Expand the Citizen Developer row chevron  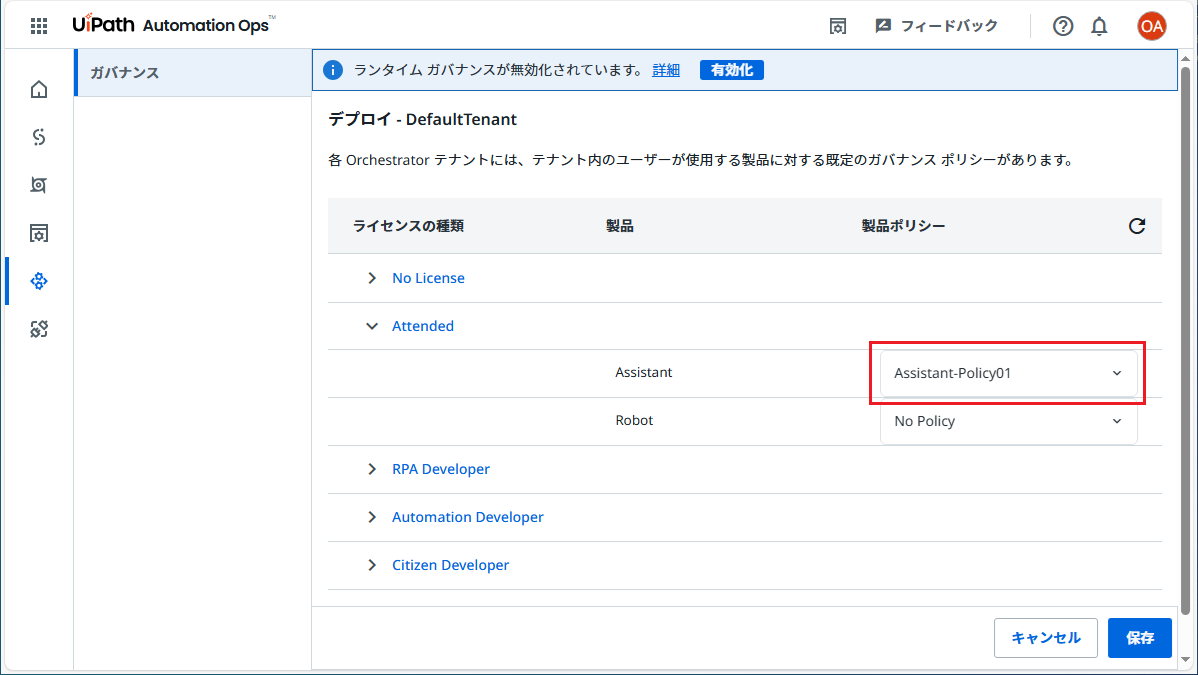pyautogui.click(x=372, y=566)
